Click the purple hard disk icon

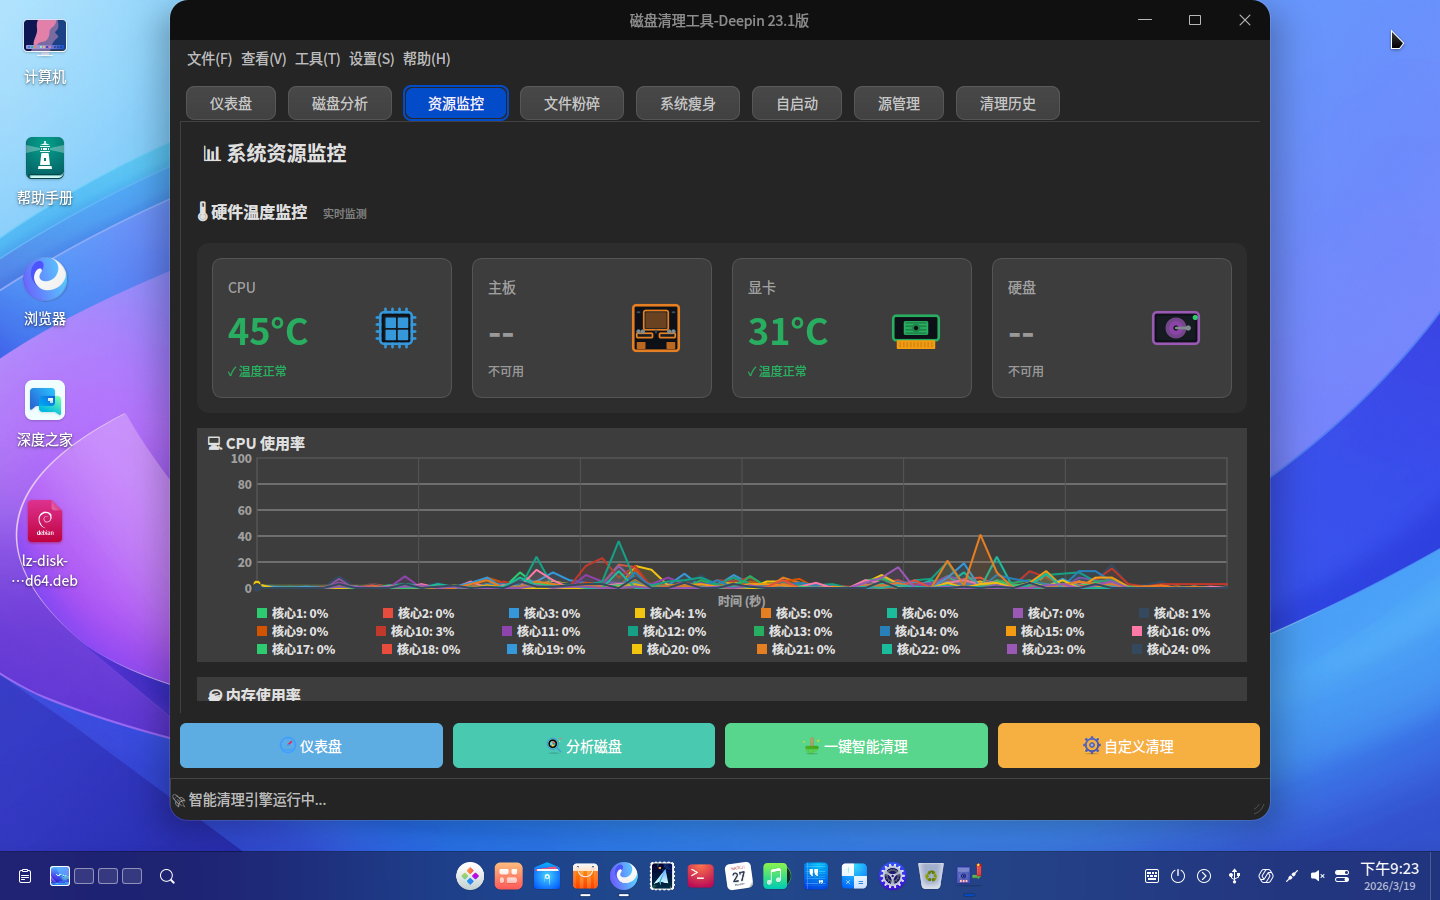(1176, 328)
